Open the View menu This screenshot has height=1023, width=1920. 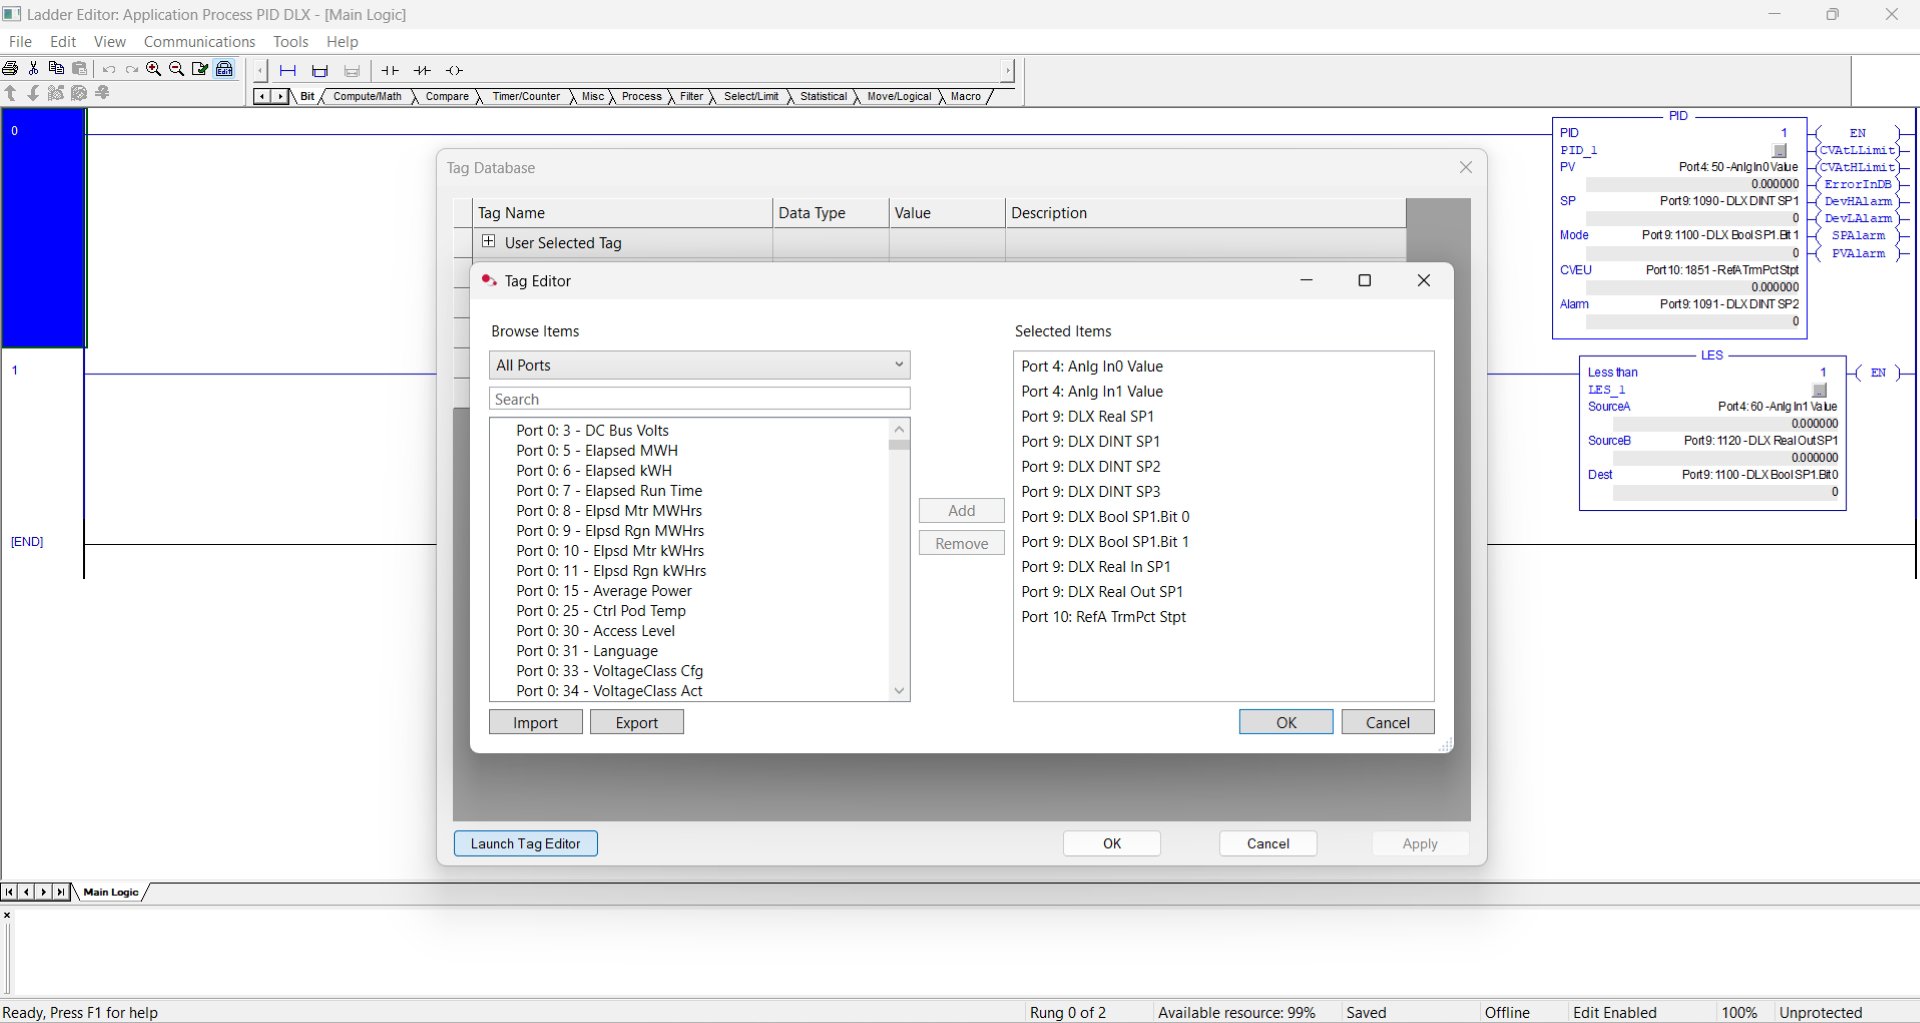(110, 41)
